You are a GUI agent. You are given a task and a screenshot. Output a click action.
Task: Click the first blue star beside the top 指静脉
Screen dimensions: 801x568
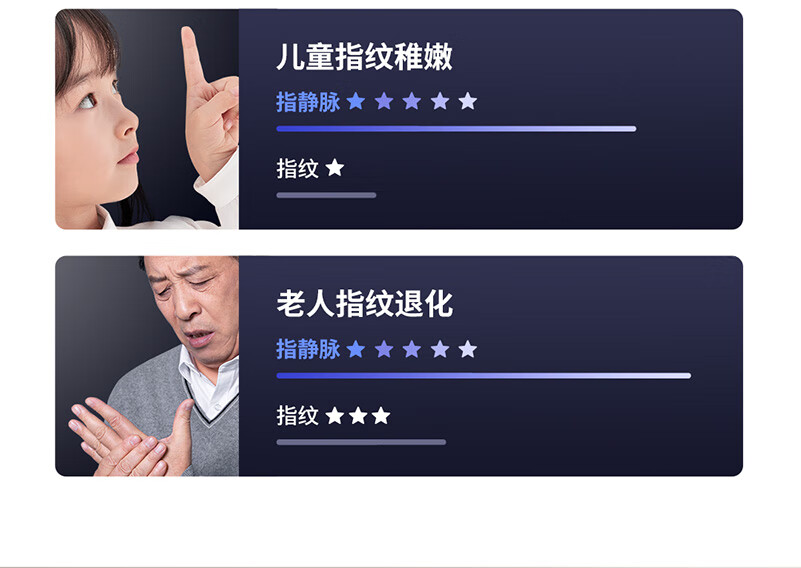tap(356, 101)
